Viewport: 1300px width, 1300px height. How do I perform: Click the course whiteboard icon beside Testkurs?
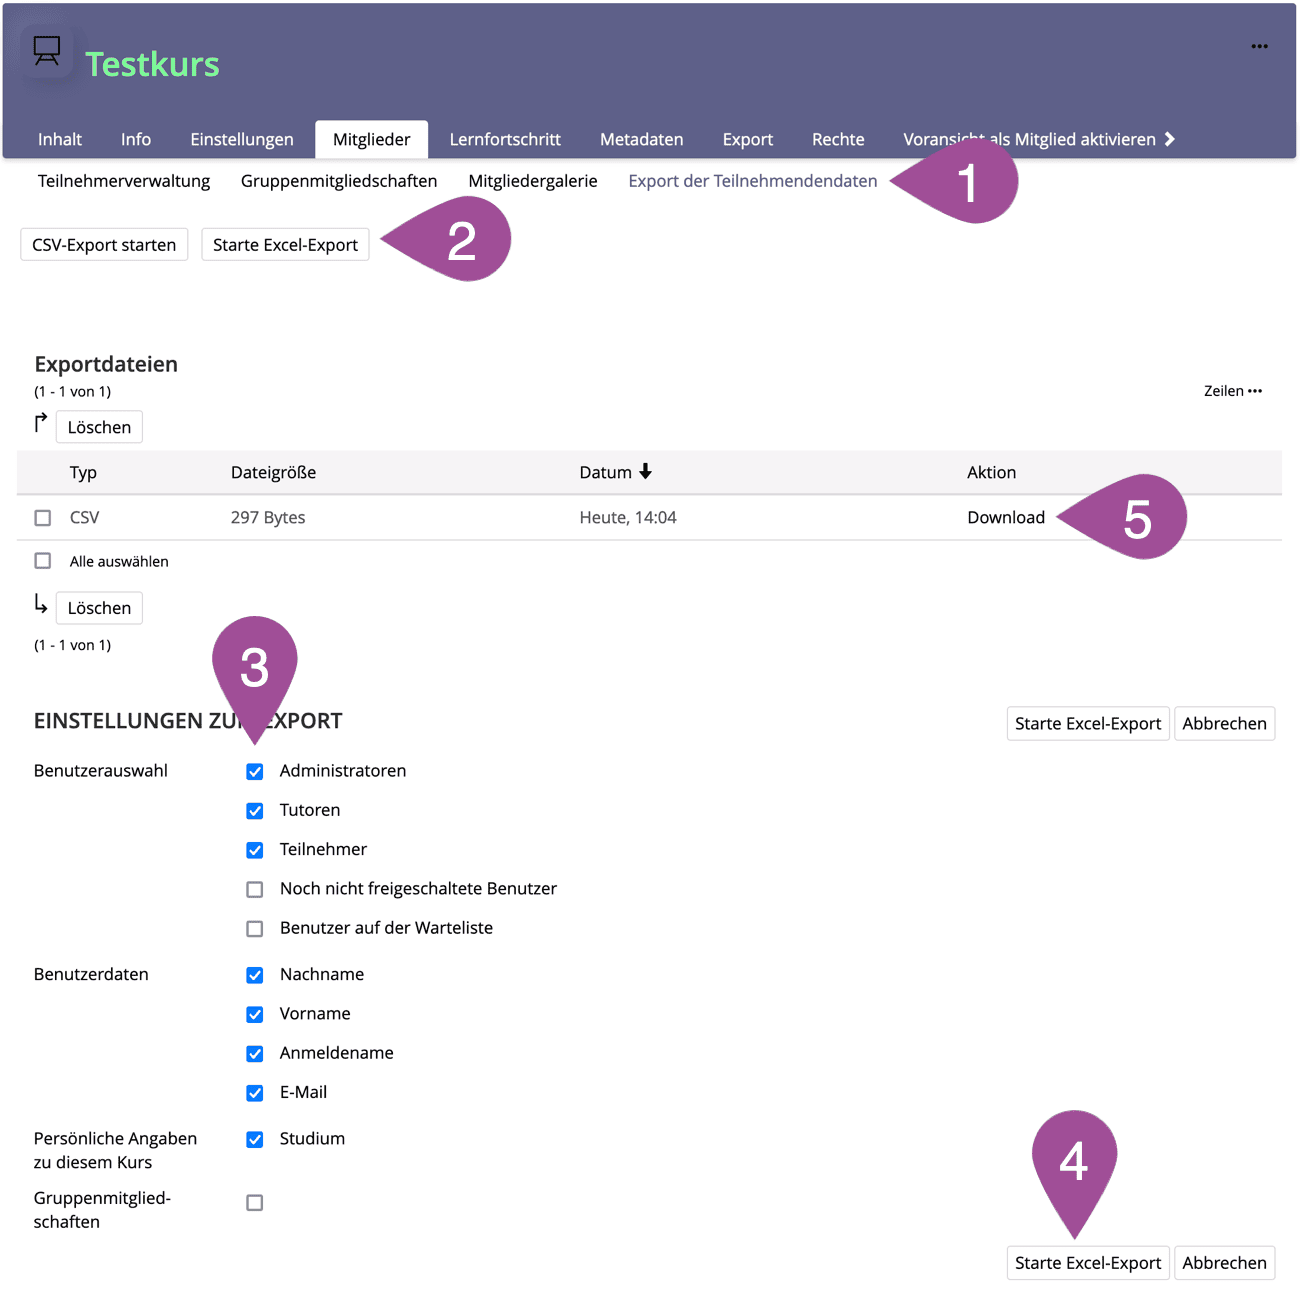46,51
